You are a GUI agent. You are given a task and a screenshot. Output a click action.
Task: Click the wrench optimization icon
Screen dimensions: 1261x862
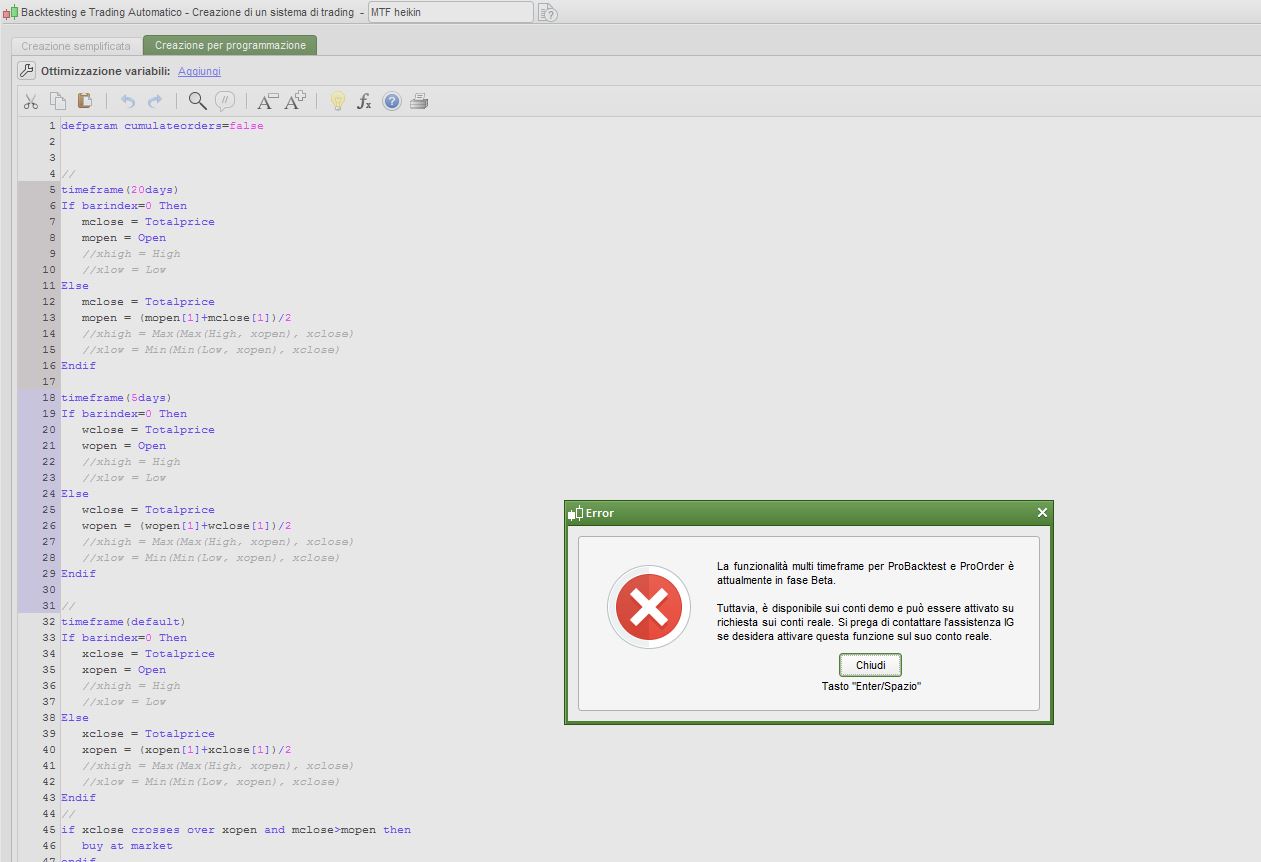(x=27, y=71)
